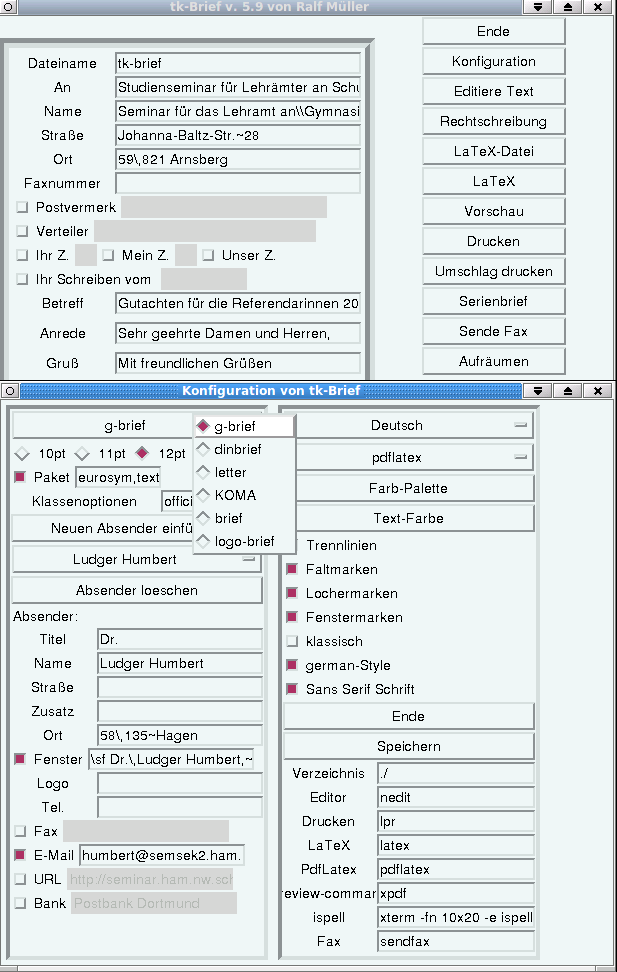The height and width of the screenshot is (972, 617).
Task: Open the Deutsch language dropdown
Action: pyautogui.click(x=409, y=426)
